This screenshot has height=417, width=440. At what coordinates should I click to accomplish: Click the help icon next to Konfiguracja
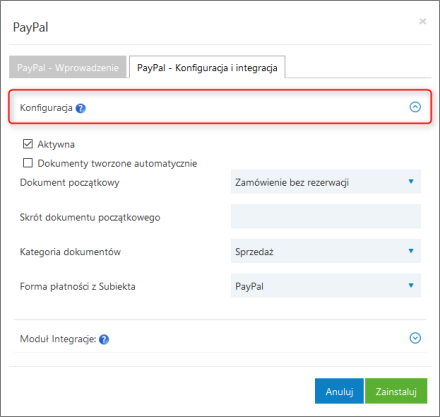tap(81, 108)
